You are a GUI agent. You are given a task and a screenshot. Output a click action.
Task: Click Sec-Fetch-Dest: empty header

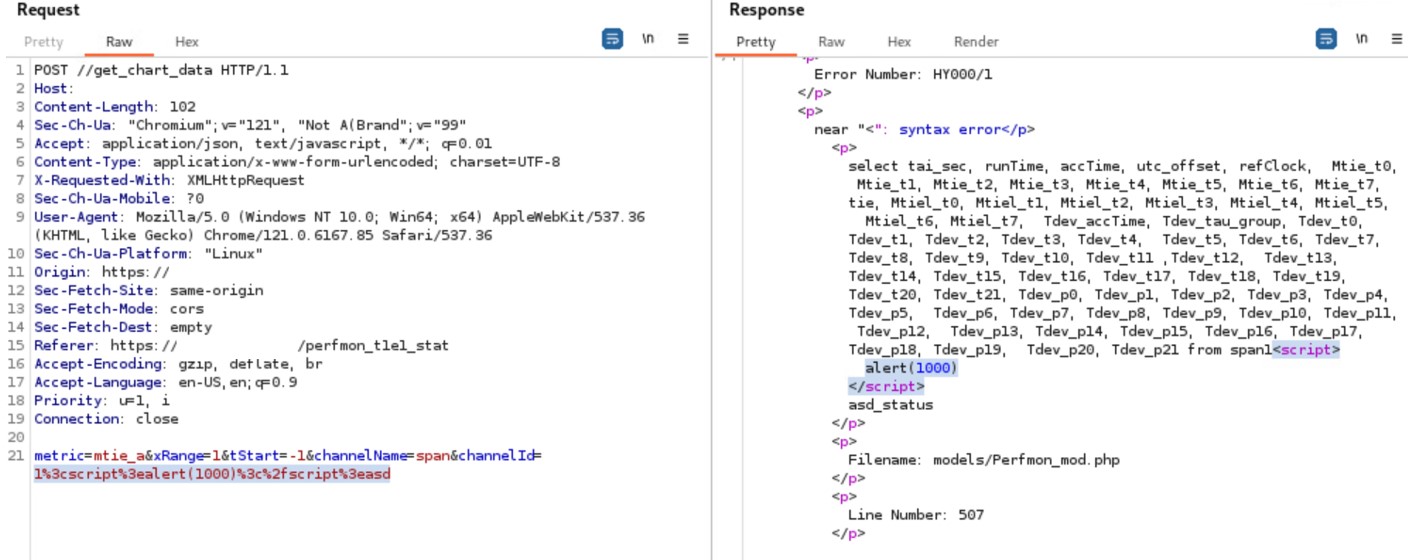tap(123, 327)
